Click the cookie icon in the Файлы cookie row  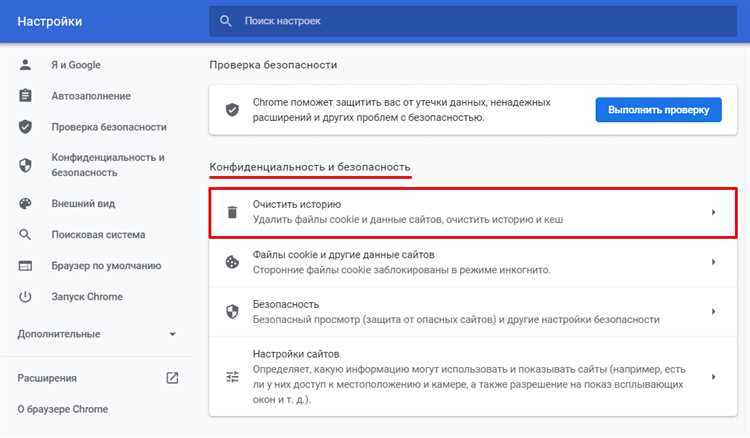[232, 262]
